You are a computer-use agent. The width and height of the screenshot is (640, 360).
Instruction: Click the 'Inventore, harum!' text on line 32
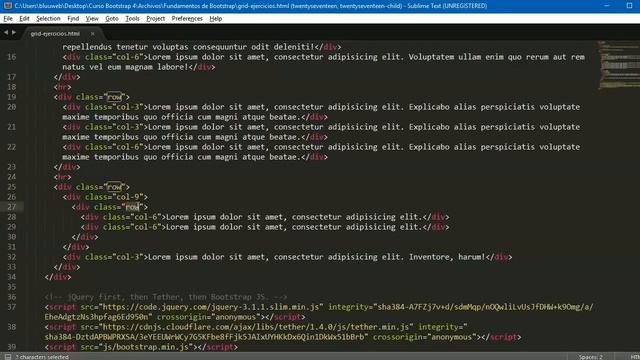(447, 257)
